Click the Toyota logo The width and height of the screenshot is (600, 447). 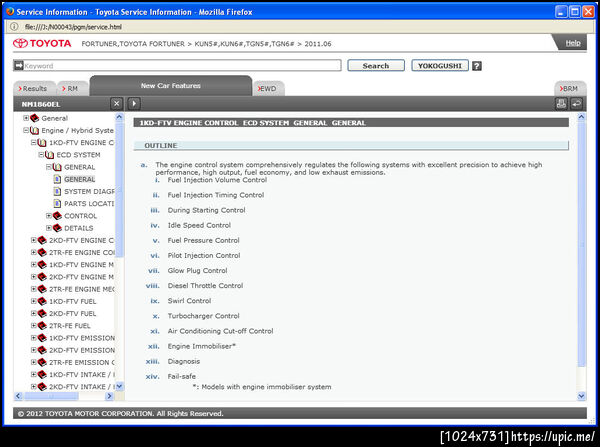42,43
